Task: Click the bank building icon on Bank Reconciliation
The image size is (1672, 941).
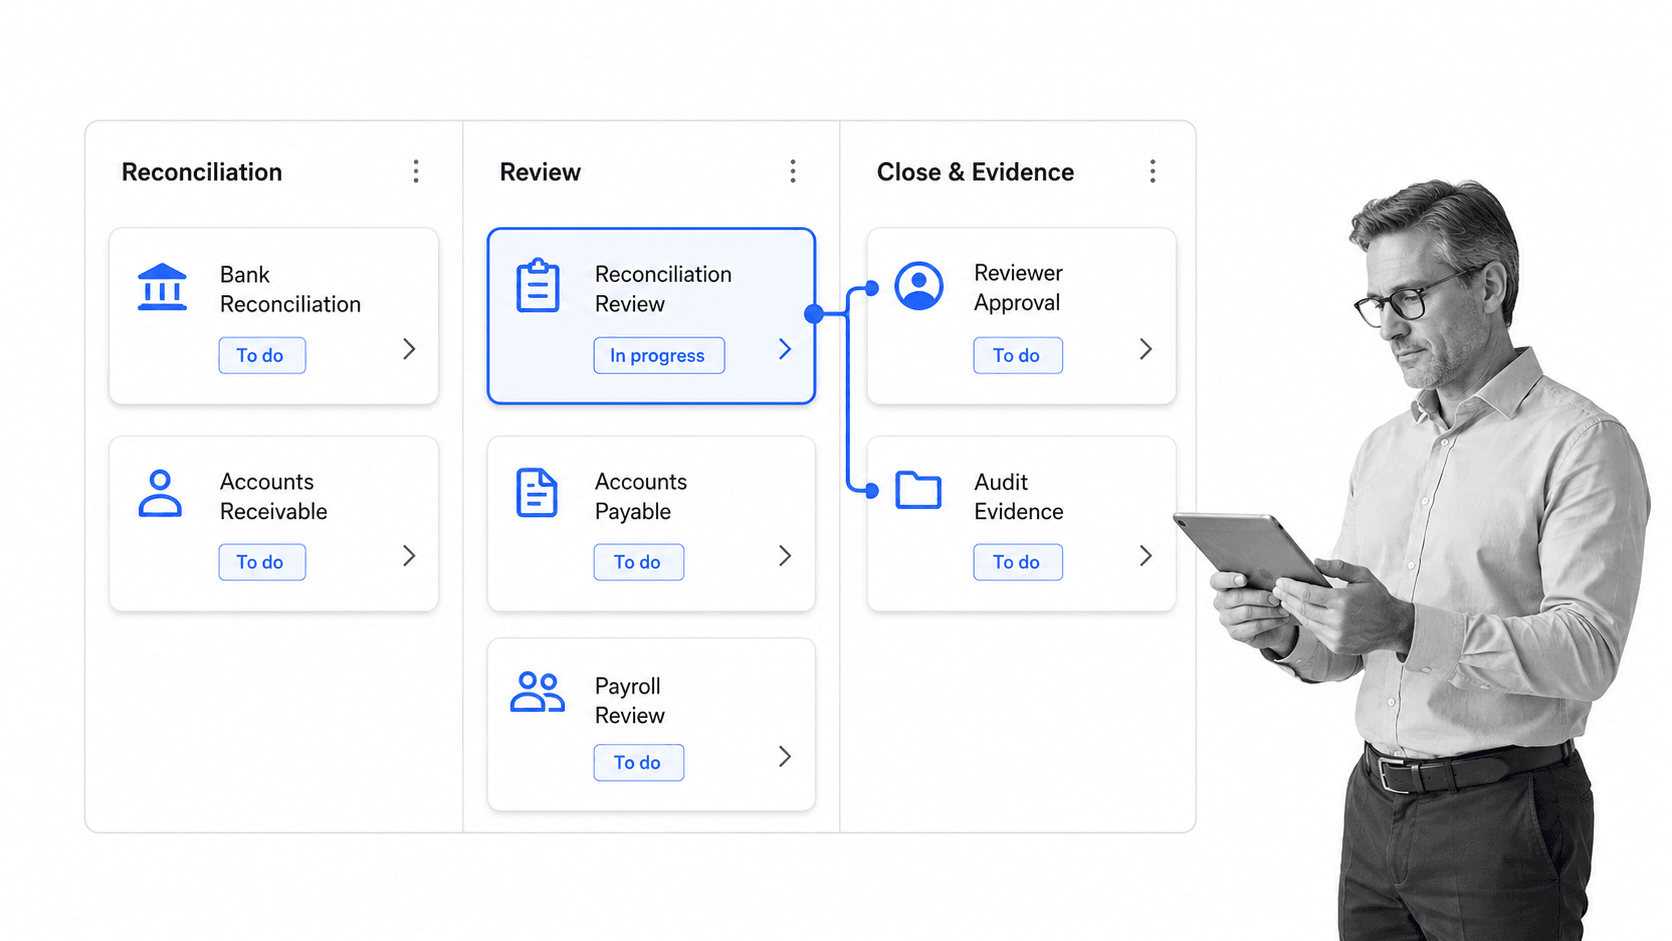Action: (x=162, y=287)
